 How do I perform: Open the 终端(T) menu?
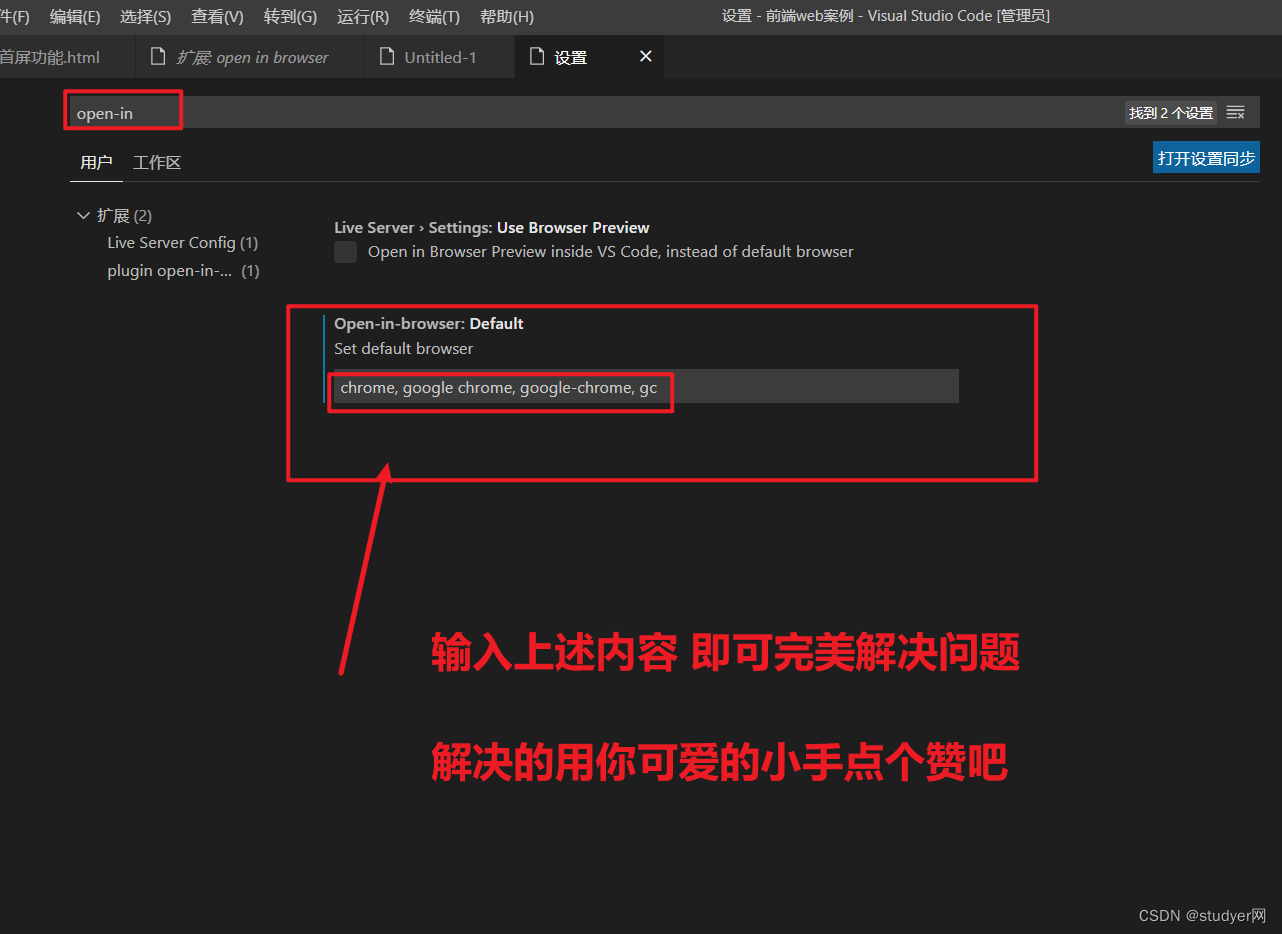[435, 17]
